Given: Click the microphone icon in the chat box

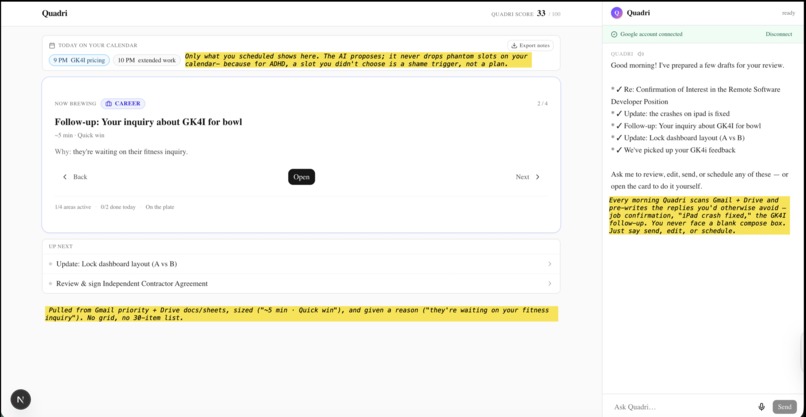Looking at the screenshot, I should click(761, 407).
